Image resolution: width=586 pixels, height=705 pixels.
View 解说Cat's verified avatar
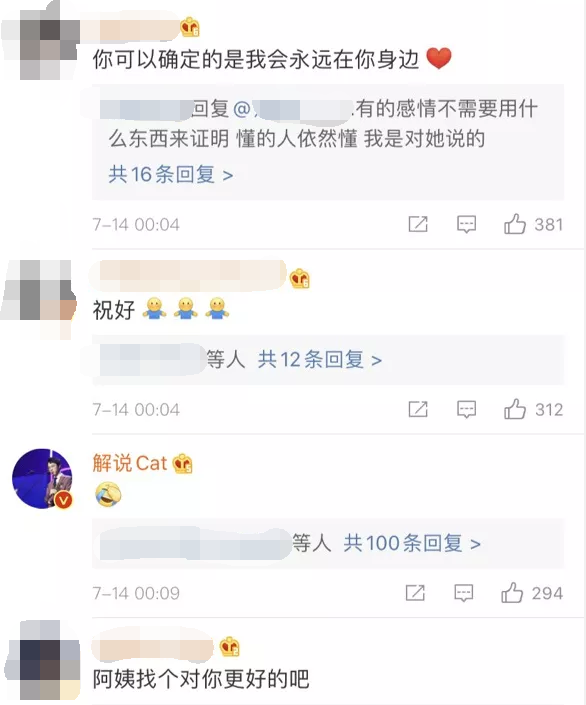pos(42,478)
